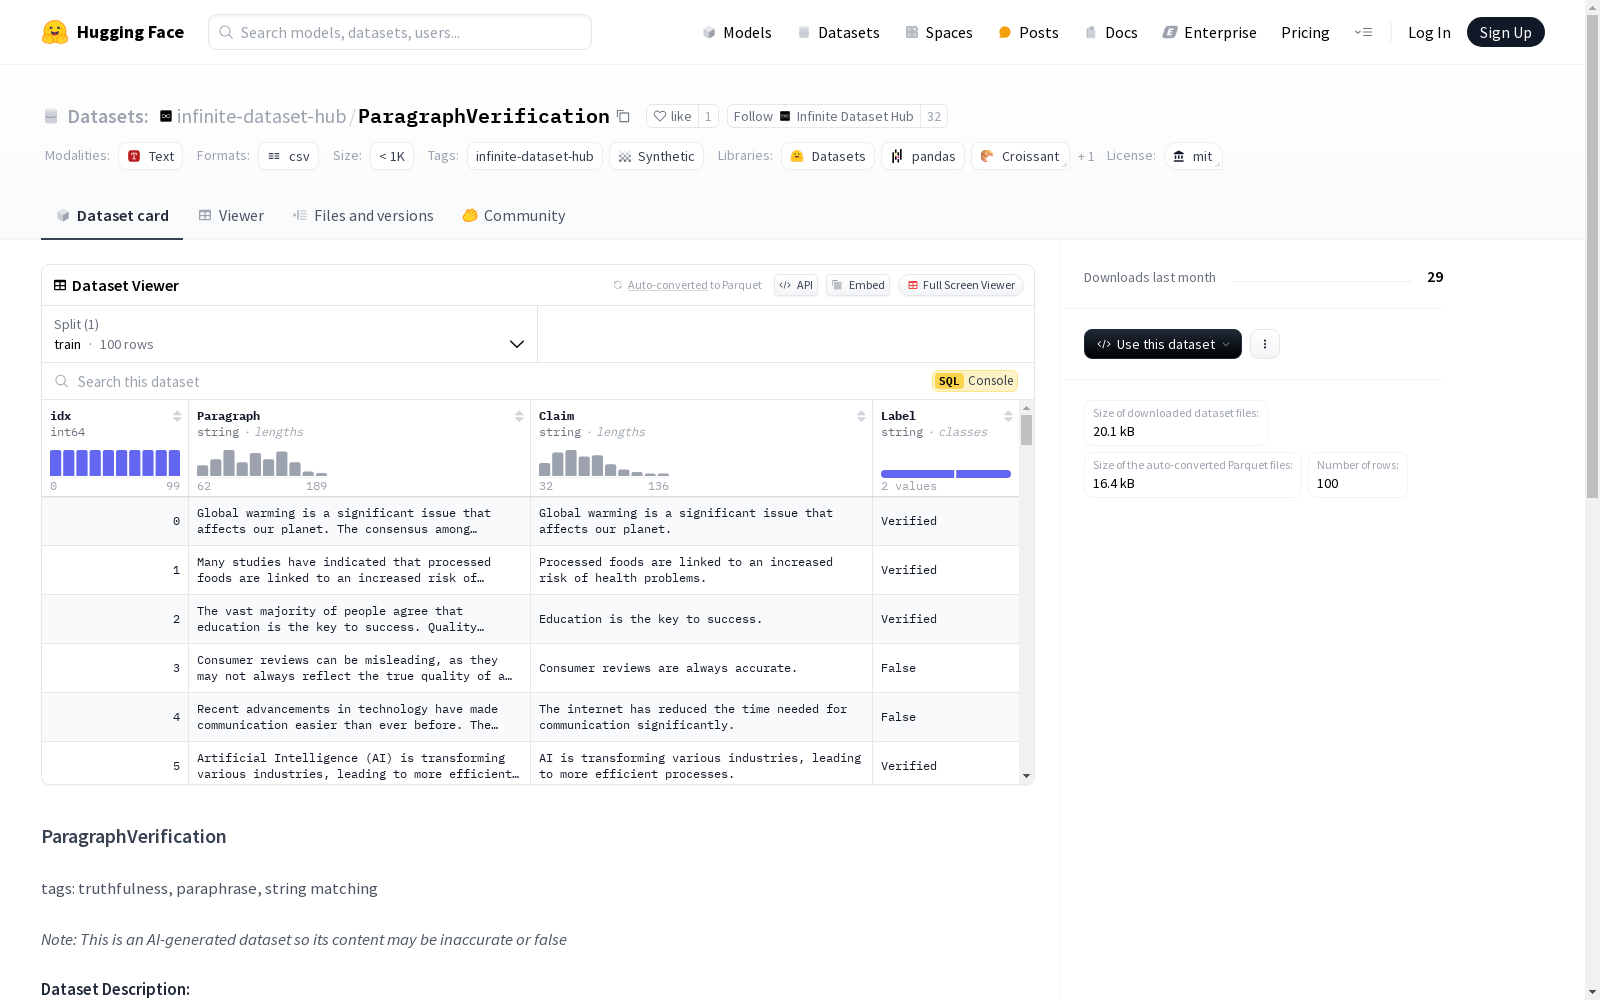The width and height of the screenshot is (1600, 1000).
Task: Open the infinite-dataset-hub owner link
Action: tap(261, 116)
